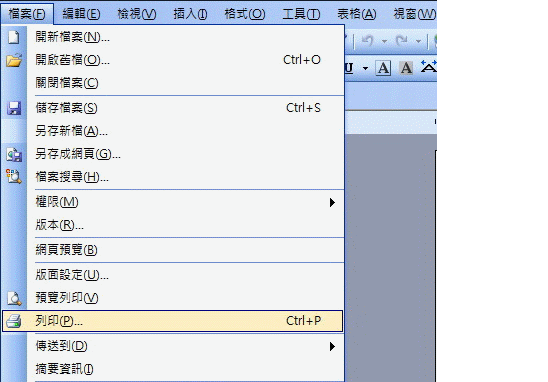Click the new document icon beside 開新檔案
This screenshot has height=382, width=548.
point(14,37)
